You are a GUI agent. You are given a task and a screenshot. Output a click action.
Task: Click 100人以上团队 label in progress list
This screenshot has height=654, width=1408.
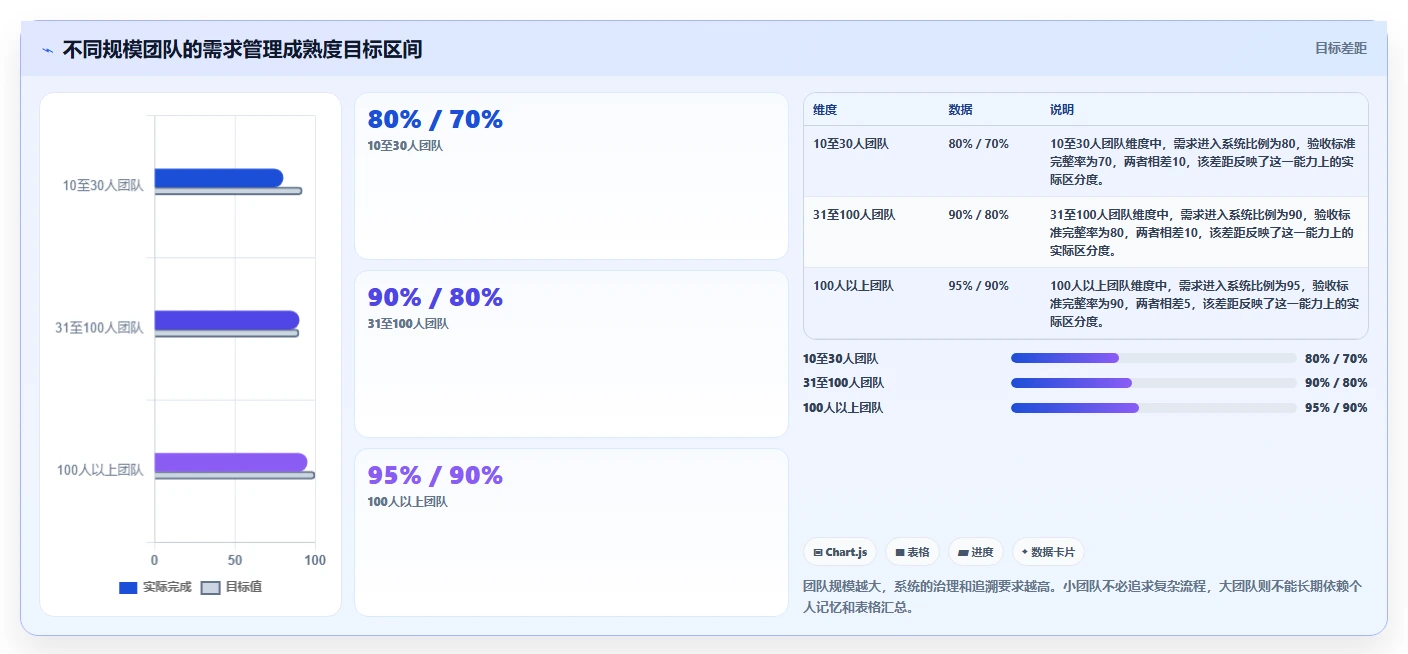point(843,408)
